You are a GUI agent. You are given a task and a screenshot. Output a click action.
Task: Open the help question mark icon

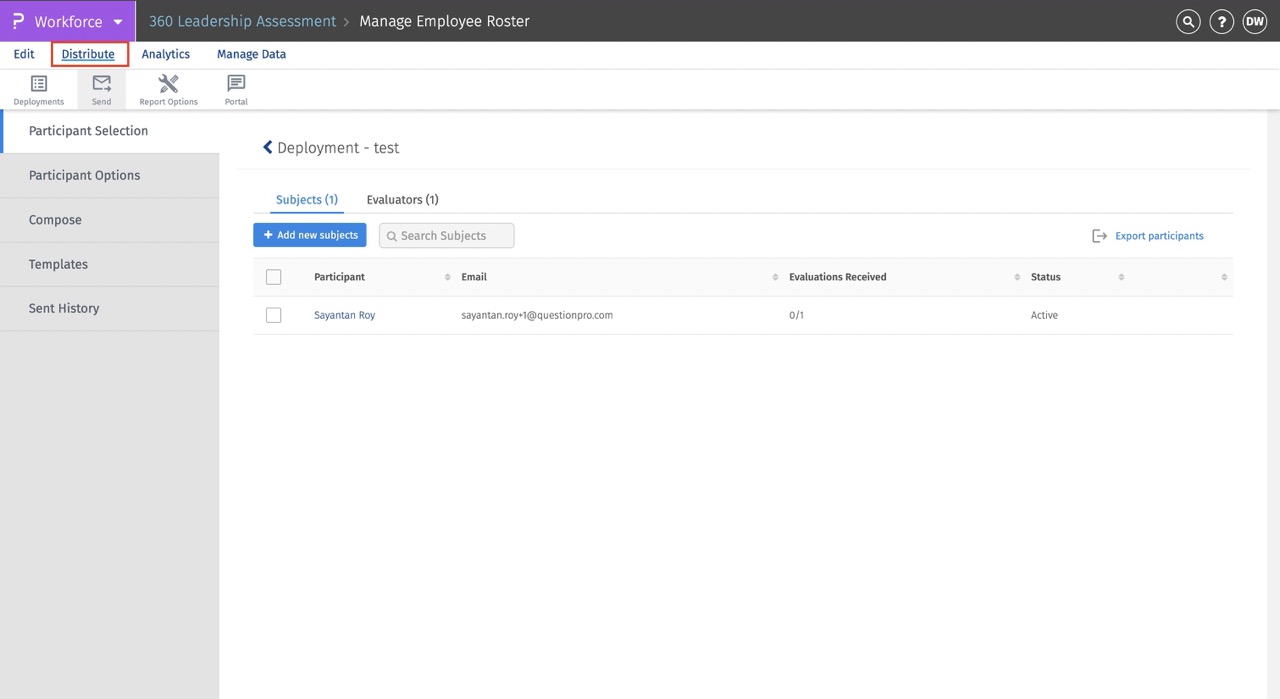click(1221, 22)
